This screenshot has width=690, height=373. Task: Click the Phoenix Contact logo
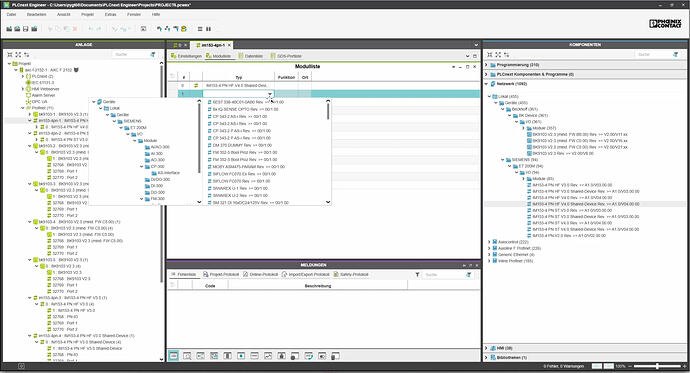click(665, 24)
